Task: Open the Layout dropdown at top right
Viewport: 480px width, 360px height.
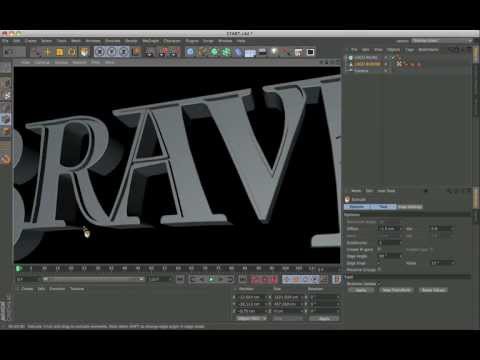Action: [442, 41]
